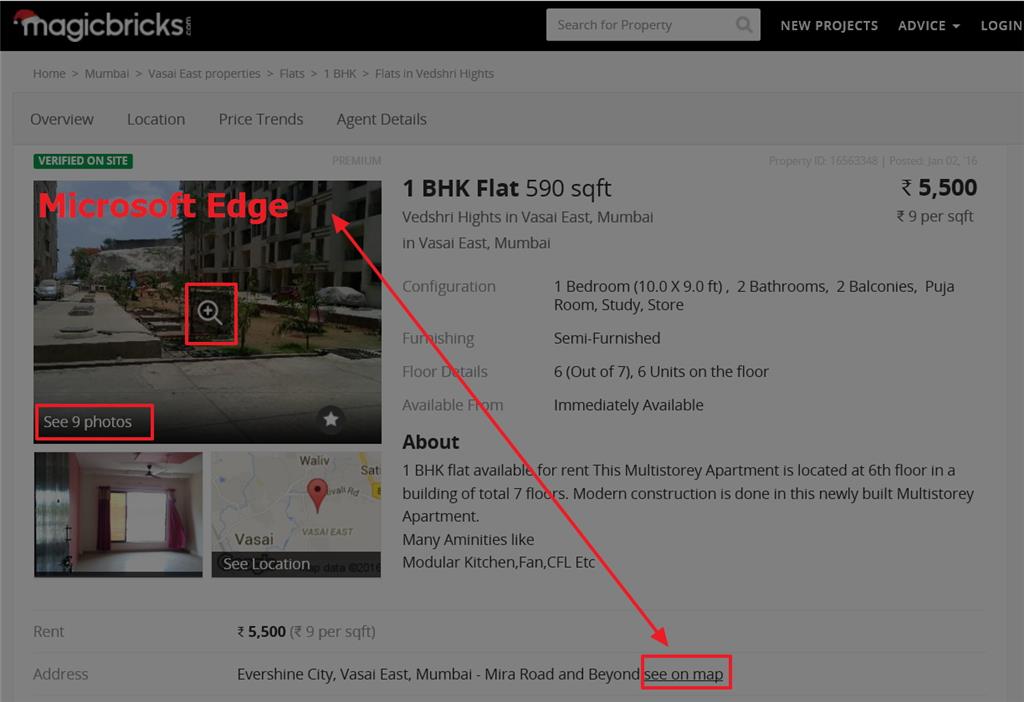Open the Mumbai breadcrumb link
Viewport: 1024px width, 702px height.
[106, 73]
